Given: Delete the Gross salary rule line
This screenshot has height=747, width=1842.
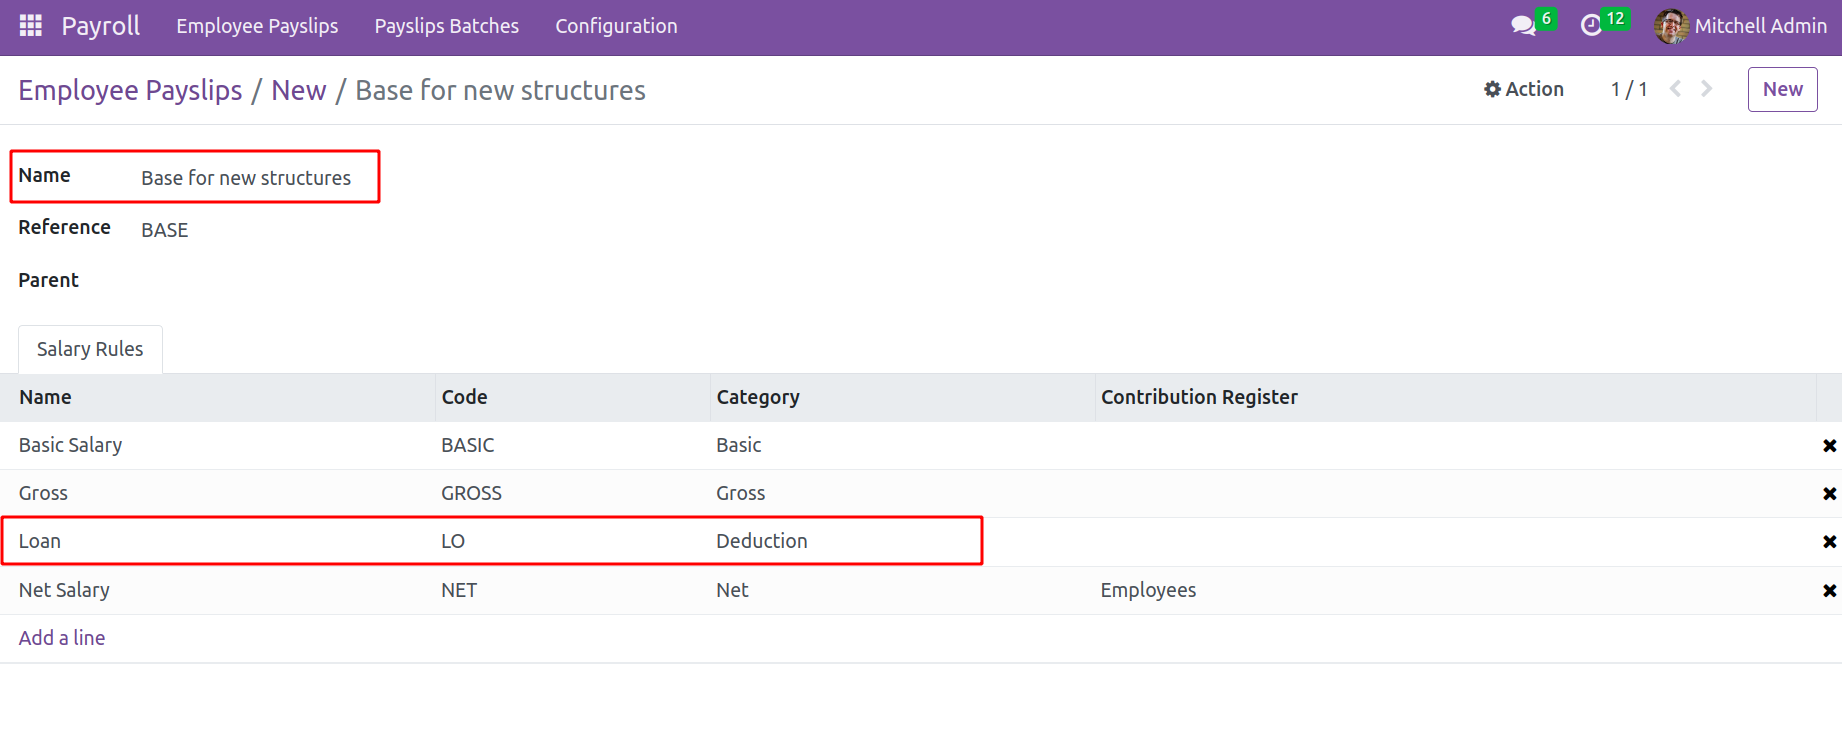Looking at the screenshot, I should point(1829,494).
